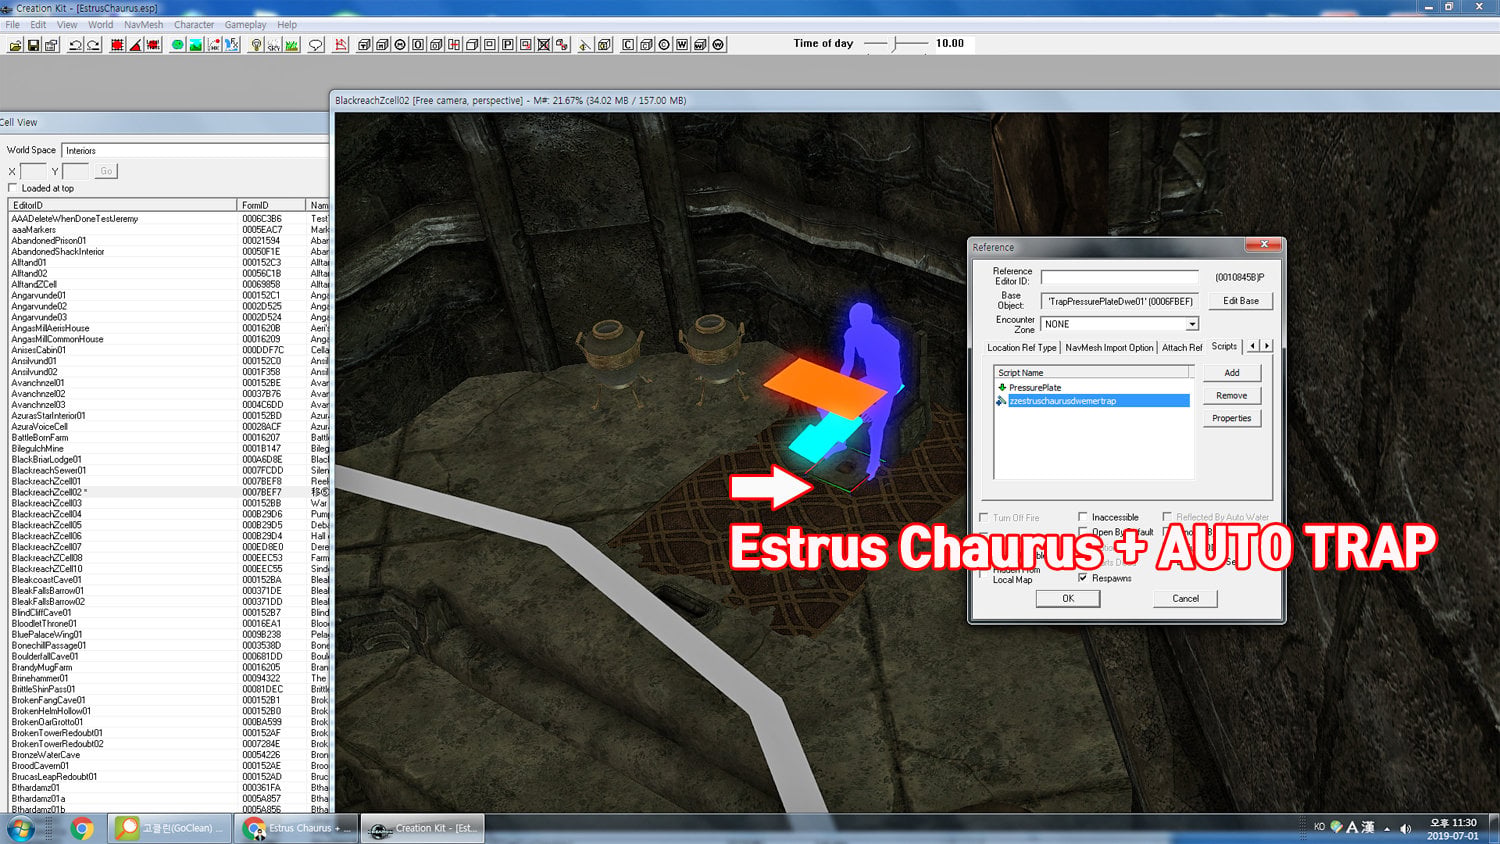The width and height of the screenshot is (1500, 844).
Task: Open the Preferences toolbar icon
Action: click(51, 45)
